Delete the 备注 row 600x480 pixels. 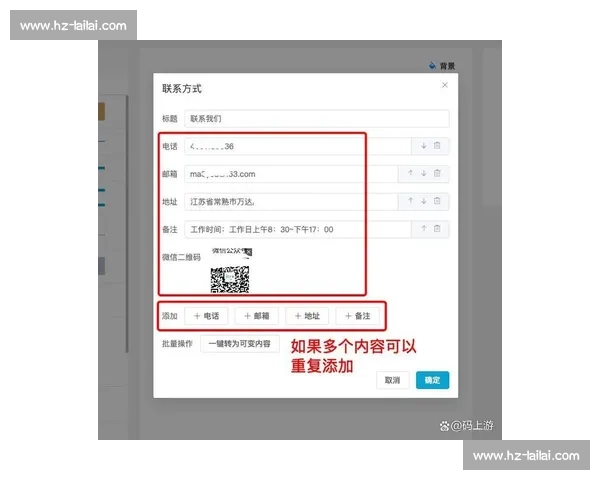[x=437, y=229]
